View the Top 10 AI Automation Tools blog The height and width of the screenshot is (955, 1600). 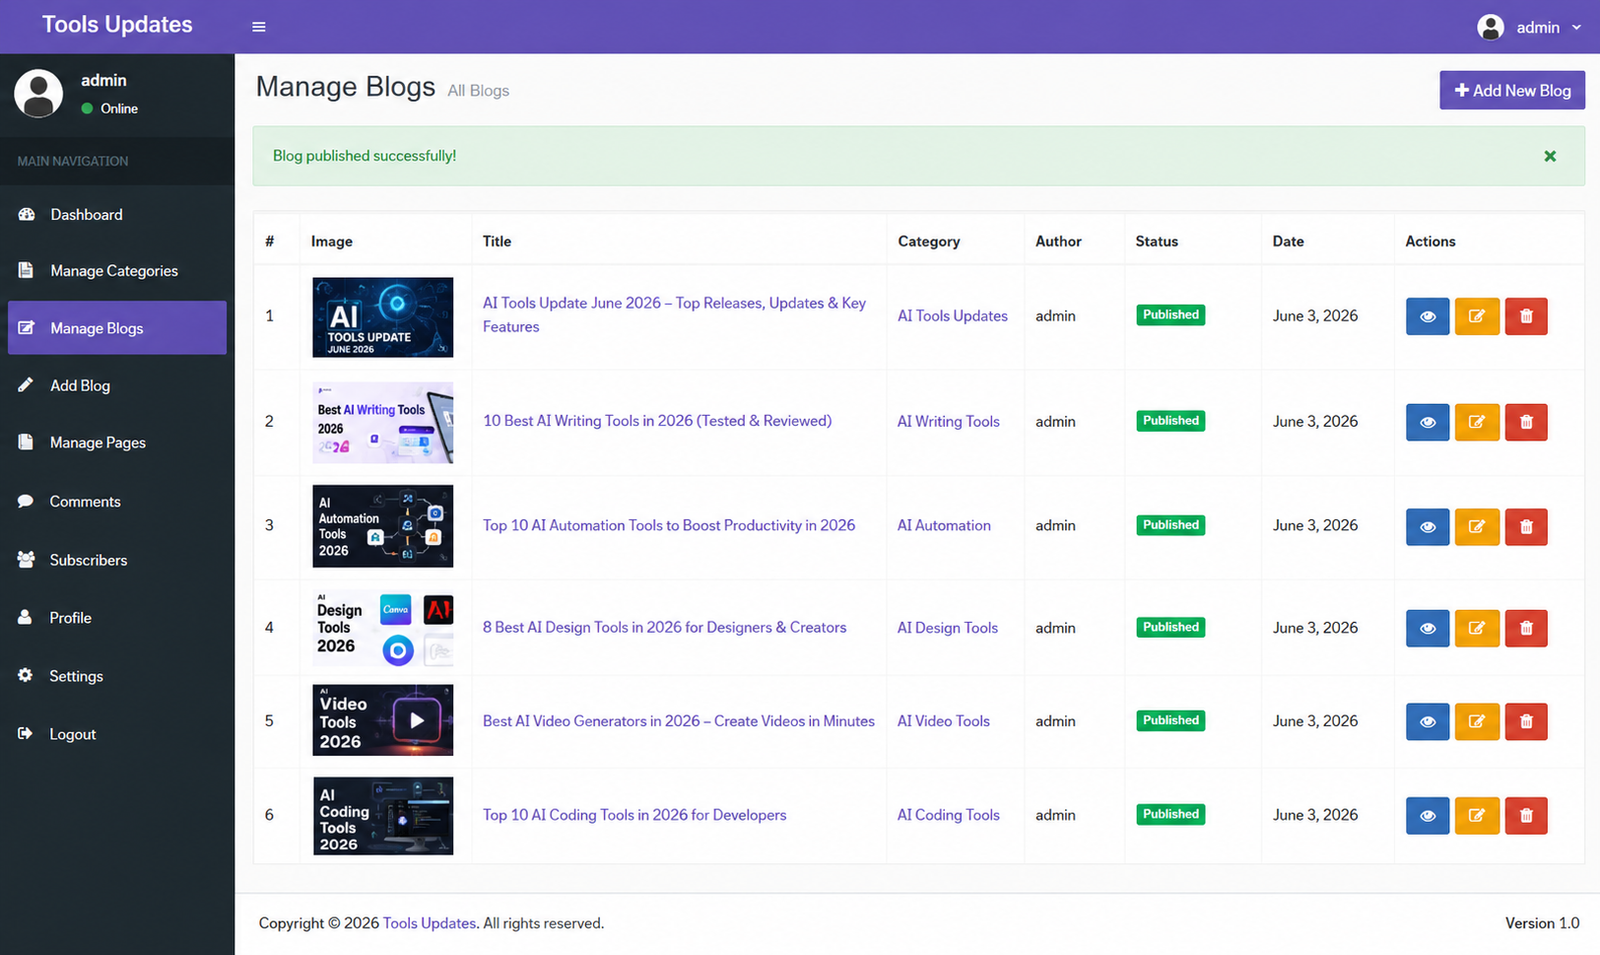[x=1428, y=527]
